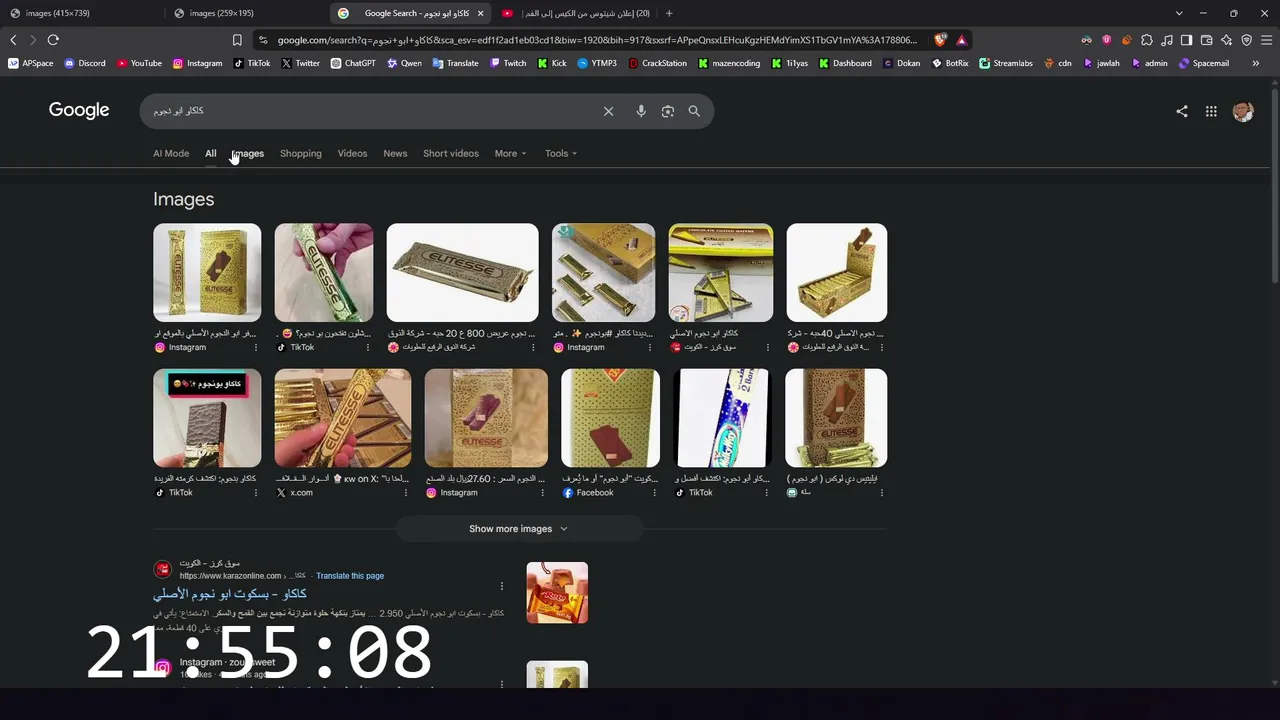Expand the More search filters dropdown
Image resolution: width=1280 pixels, height=720 pixels.
click(x=510, y=153)
